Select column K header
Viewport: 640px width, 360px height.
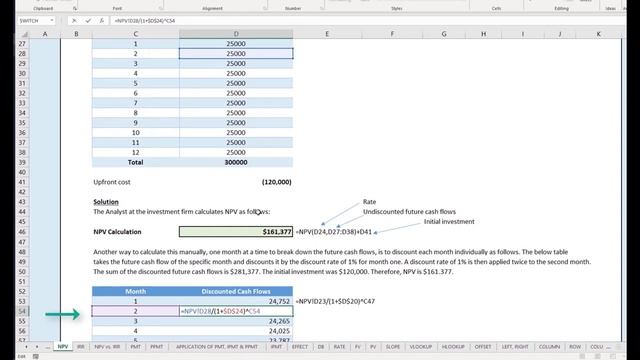coord(598,34)
